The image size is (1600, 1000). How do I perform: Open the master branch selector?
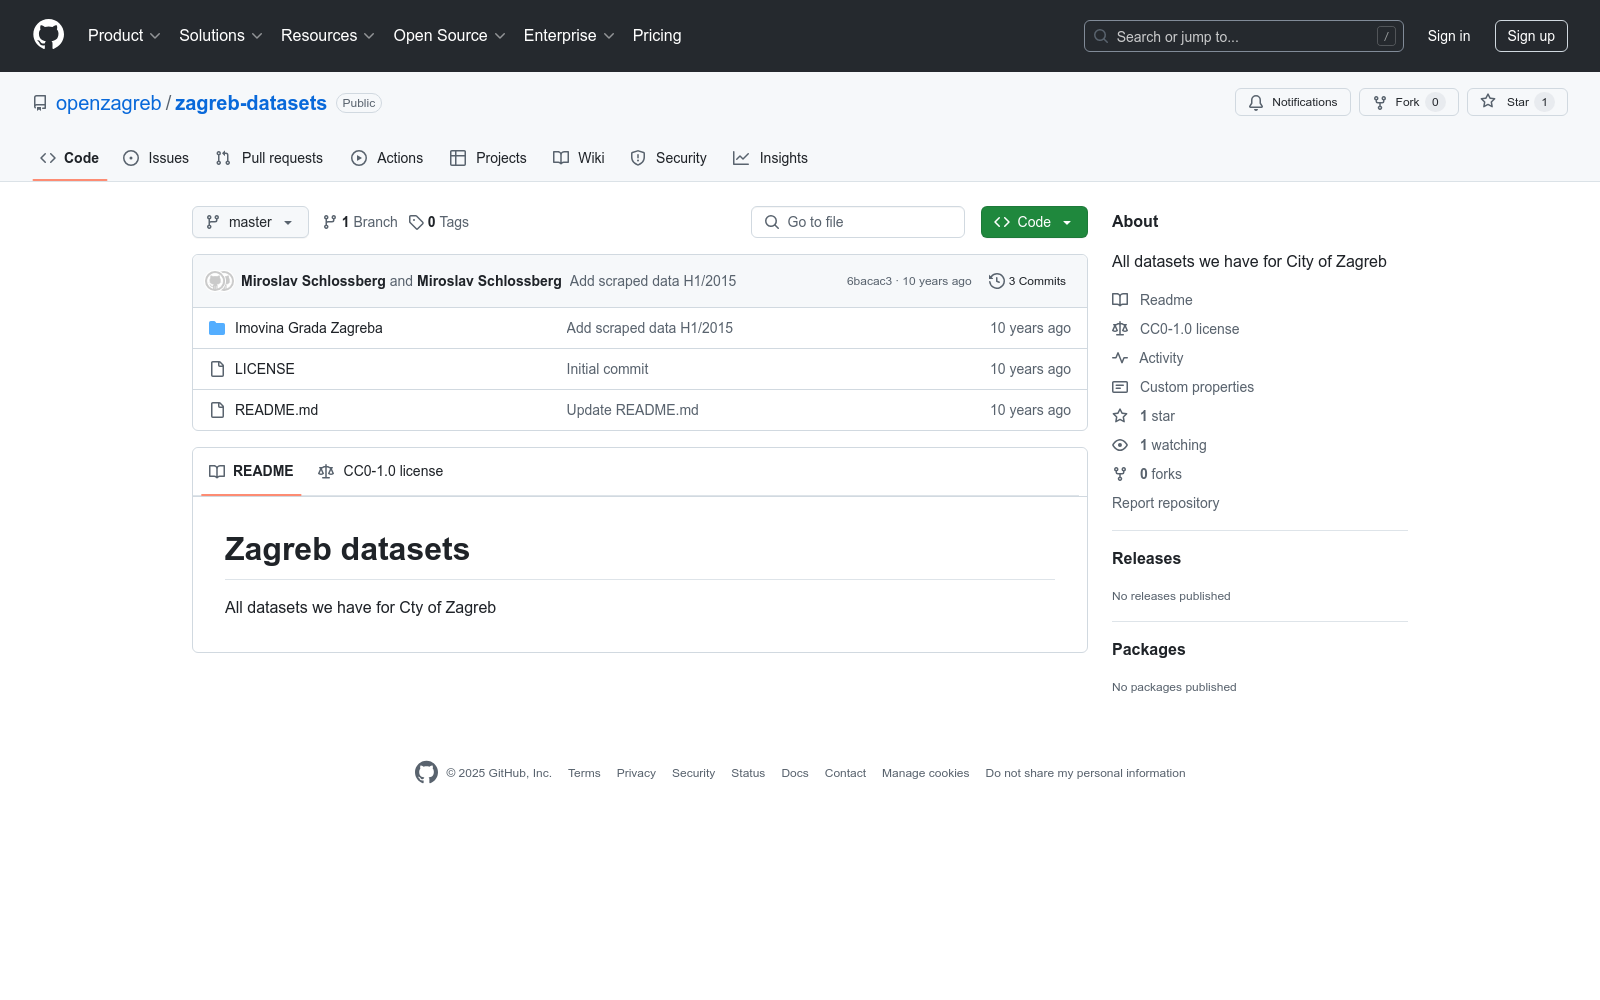click(x=250, y=222)
